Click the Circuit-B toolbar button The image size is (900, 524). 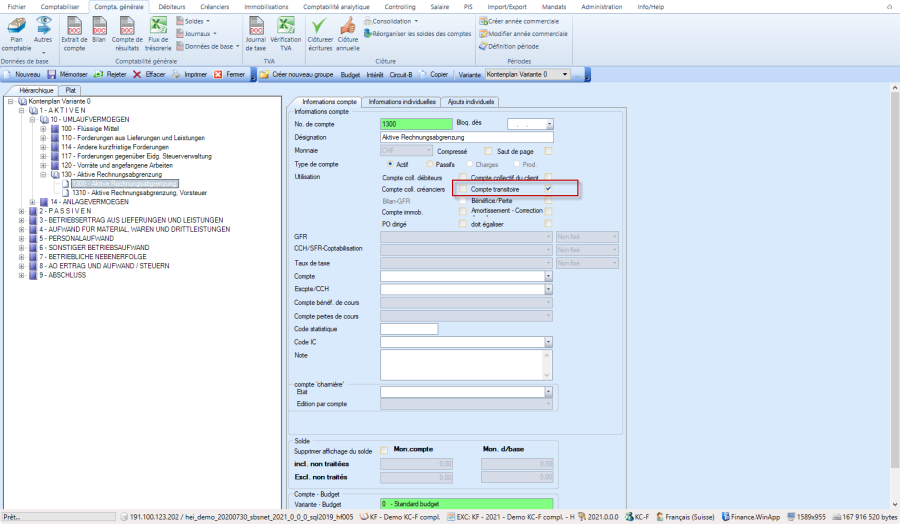(x=401, y=75)
